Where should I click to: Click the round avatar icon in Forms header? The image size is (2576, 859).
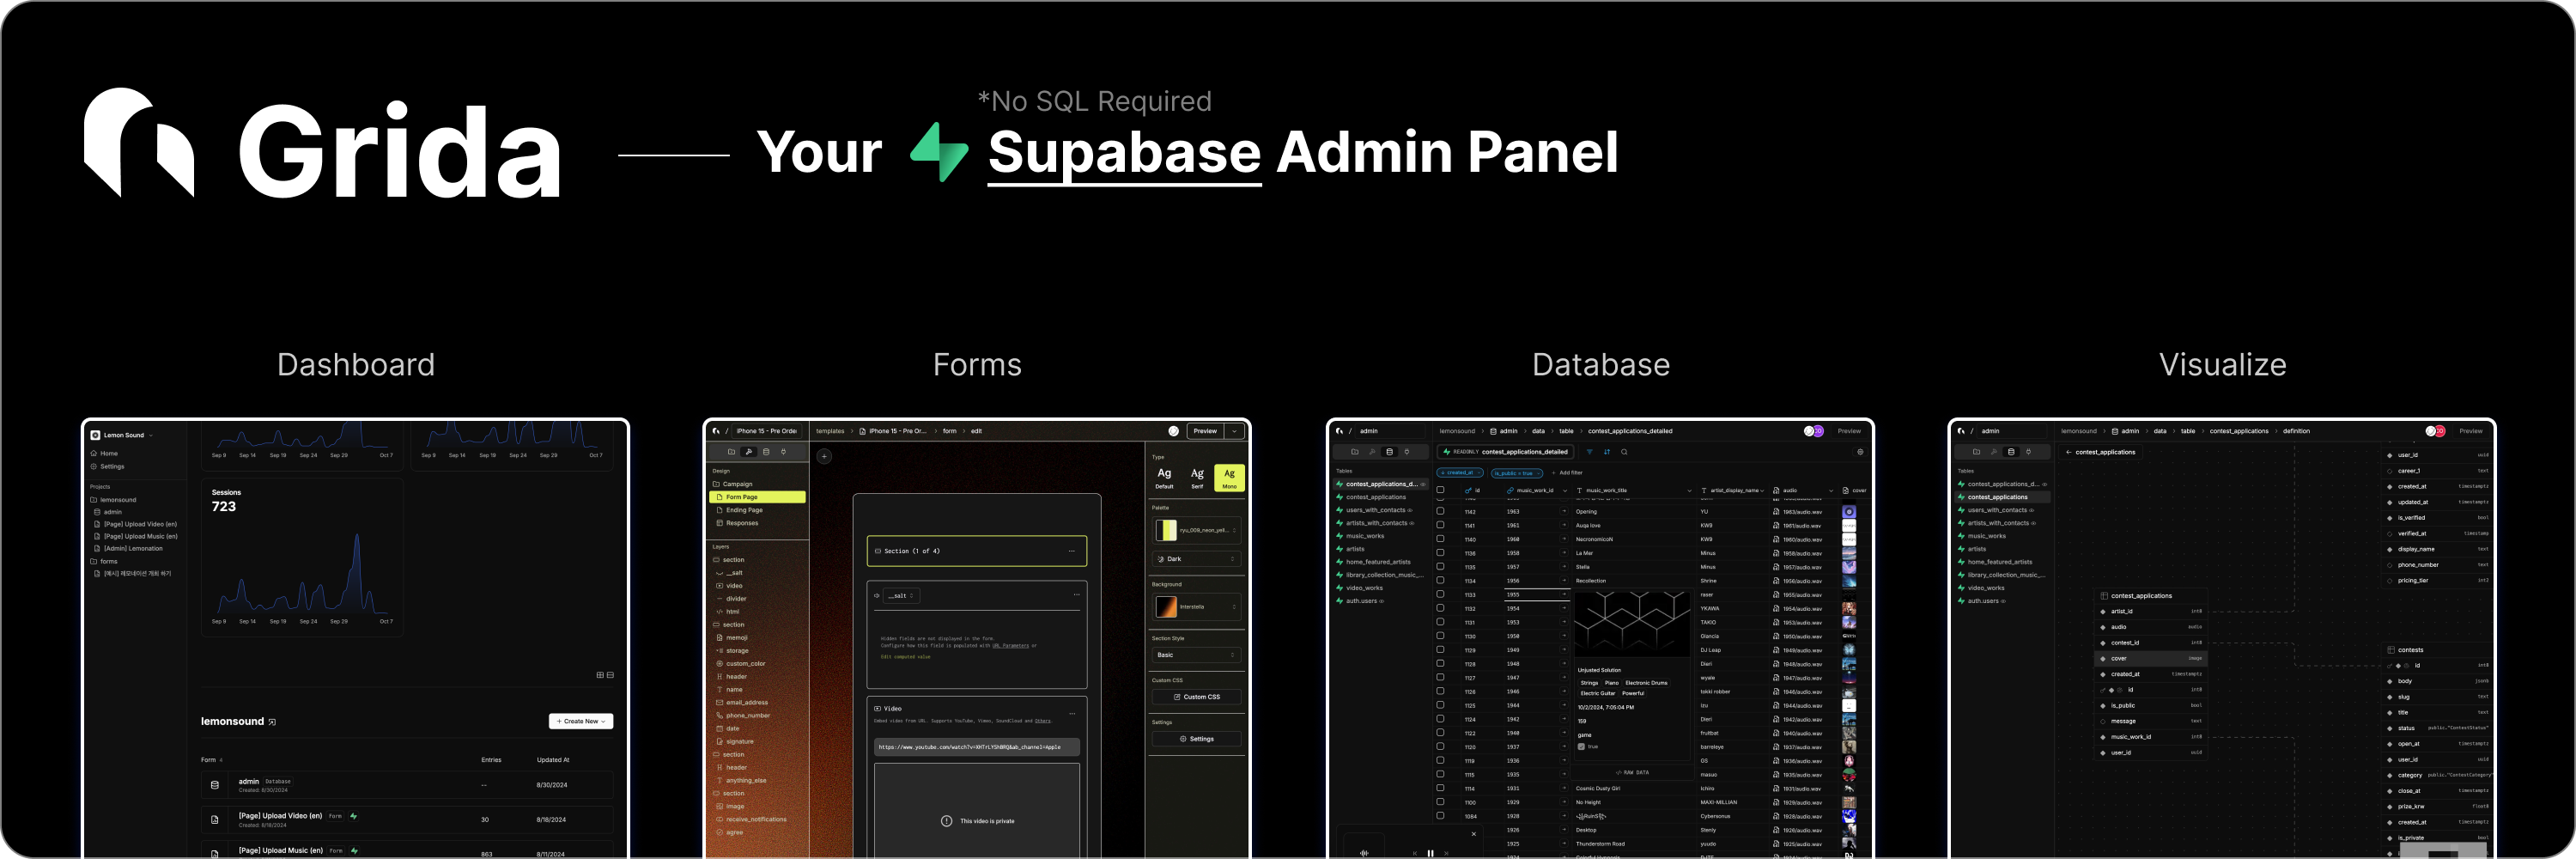point(1173,431)
